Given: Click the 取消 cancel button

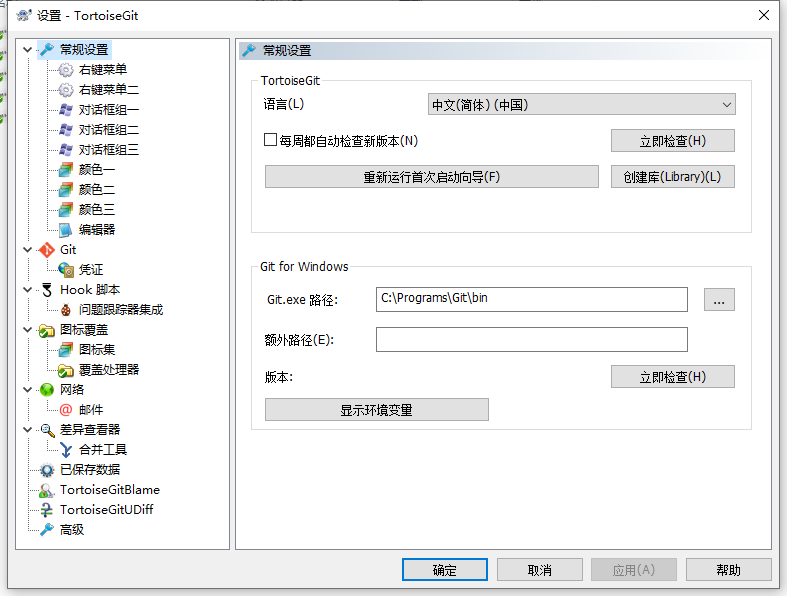Looking at the screenshot, I should click(540, 569).
